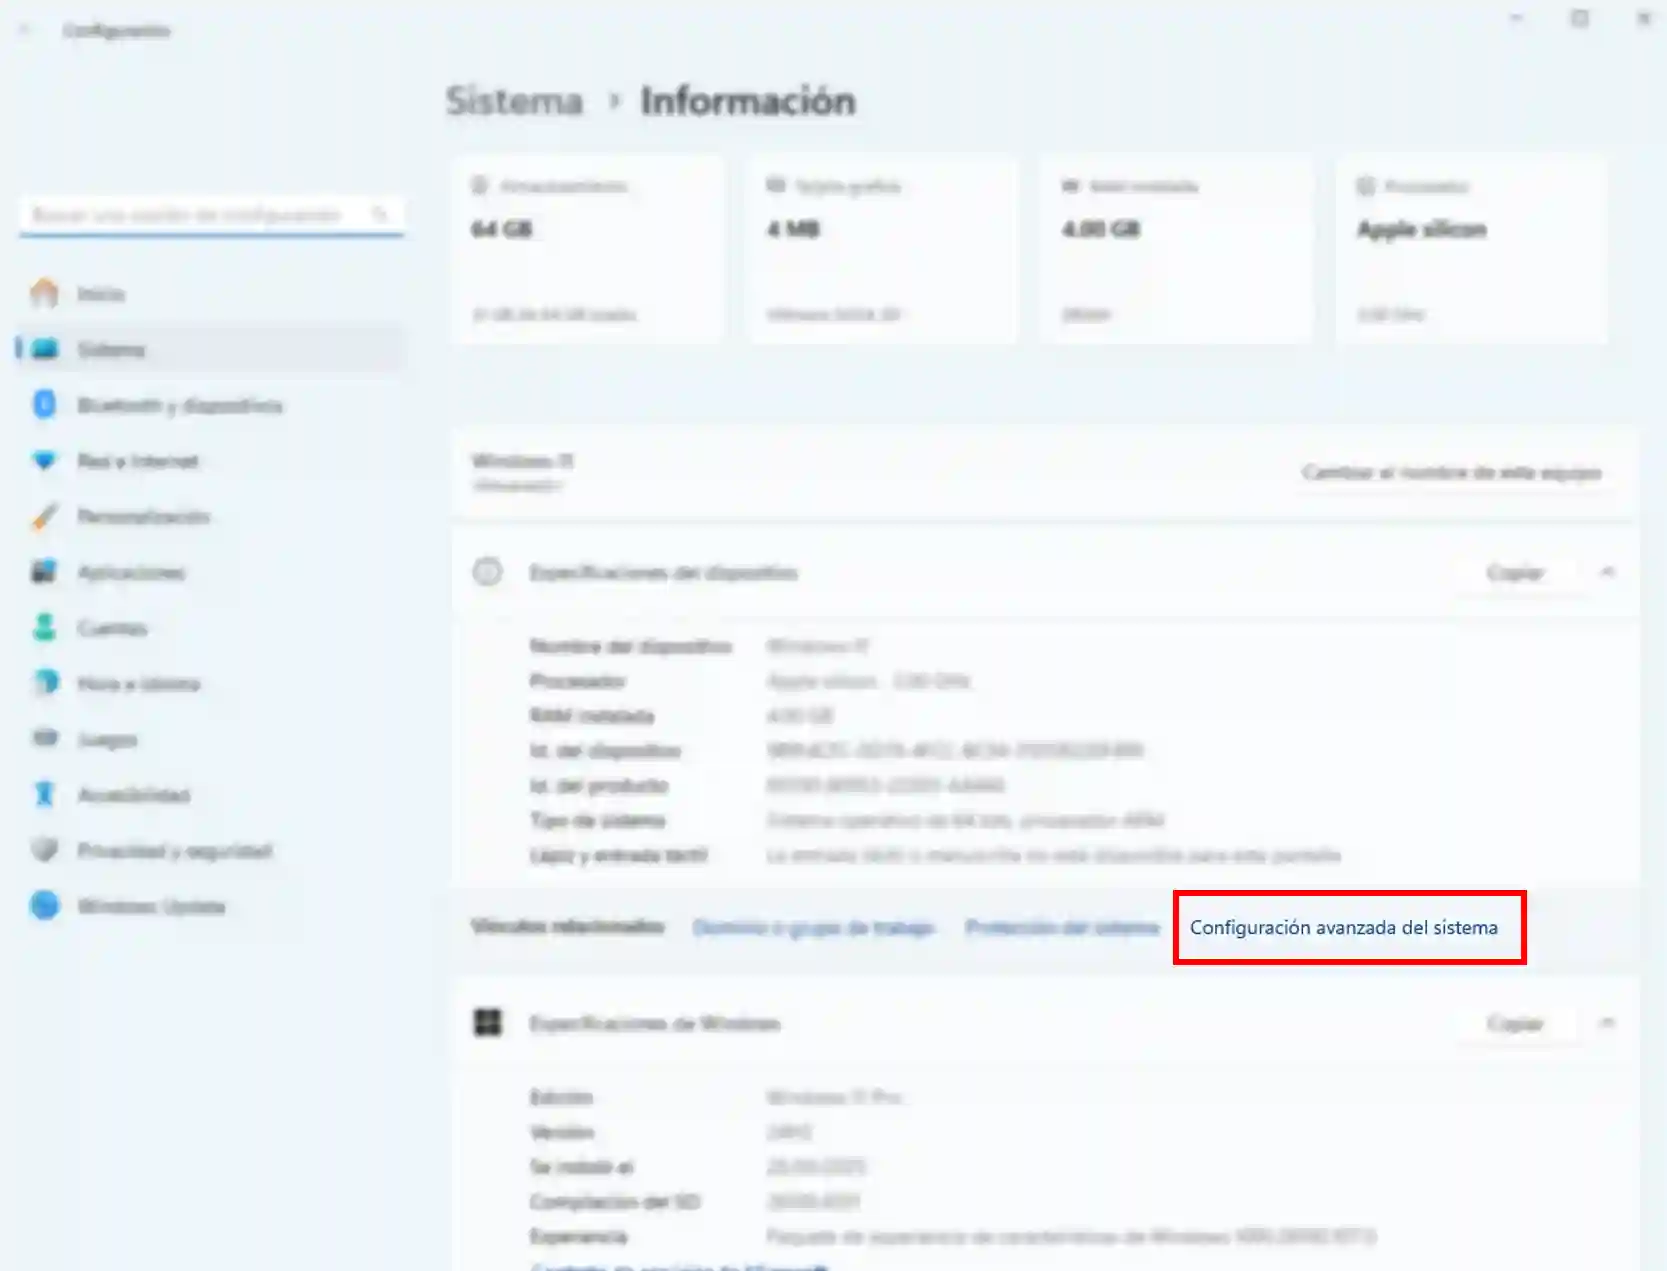Open Bluetooth y dispositivos settings
1667x1271 pixels.
tap(211, 405)
